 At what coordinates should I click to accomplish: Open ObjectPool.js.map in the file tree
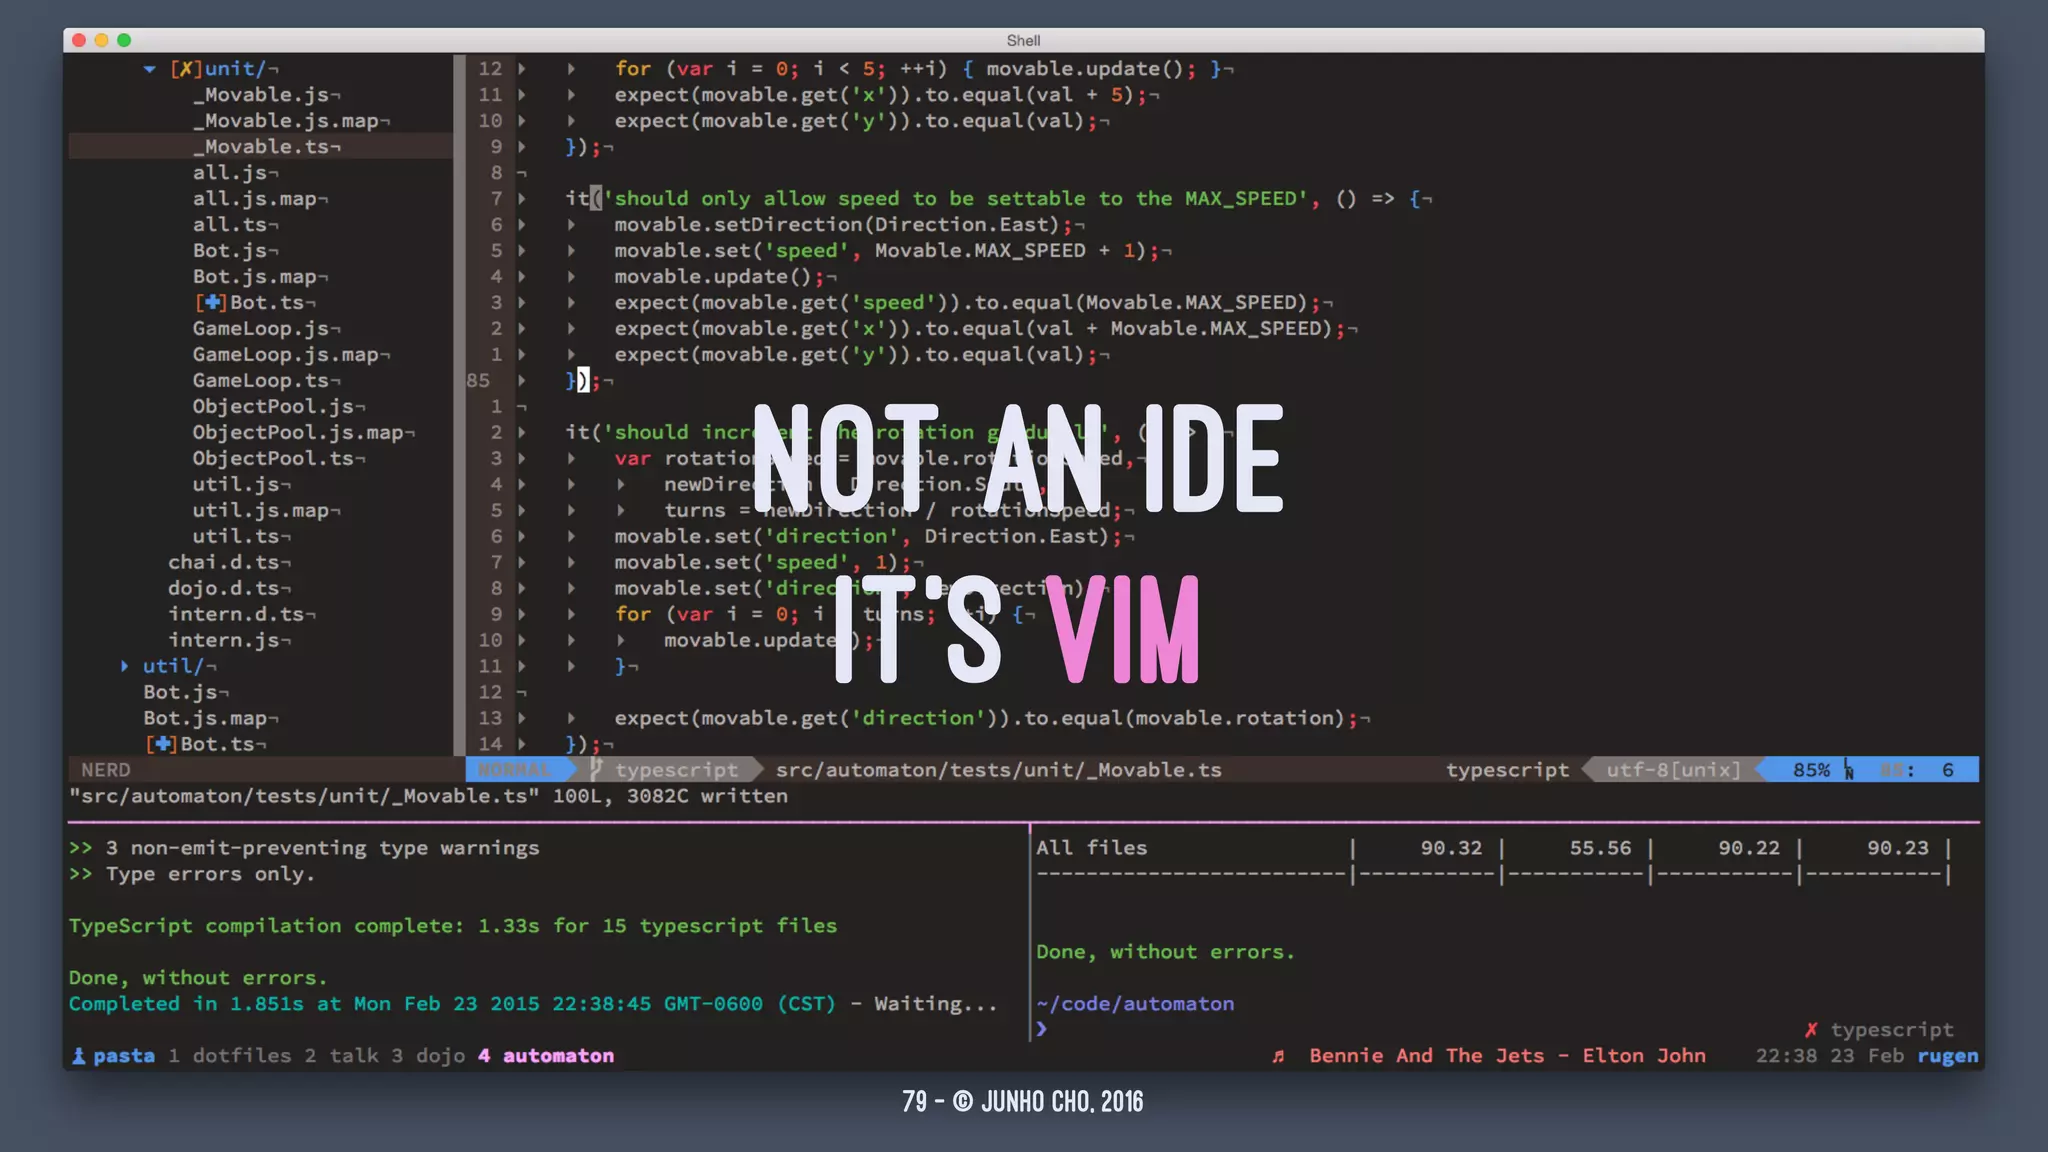(x=298, y=433)
